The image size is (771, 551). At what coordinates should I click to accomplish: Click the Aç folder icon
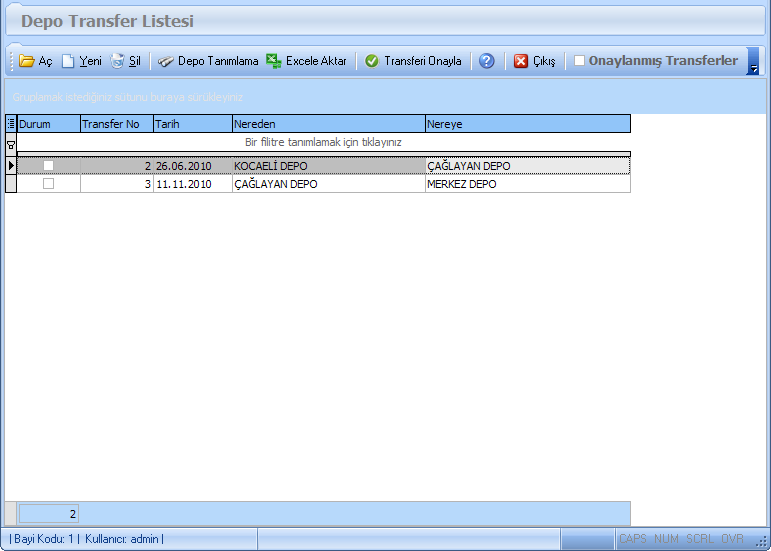point(27,61)
